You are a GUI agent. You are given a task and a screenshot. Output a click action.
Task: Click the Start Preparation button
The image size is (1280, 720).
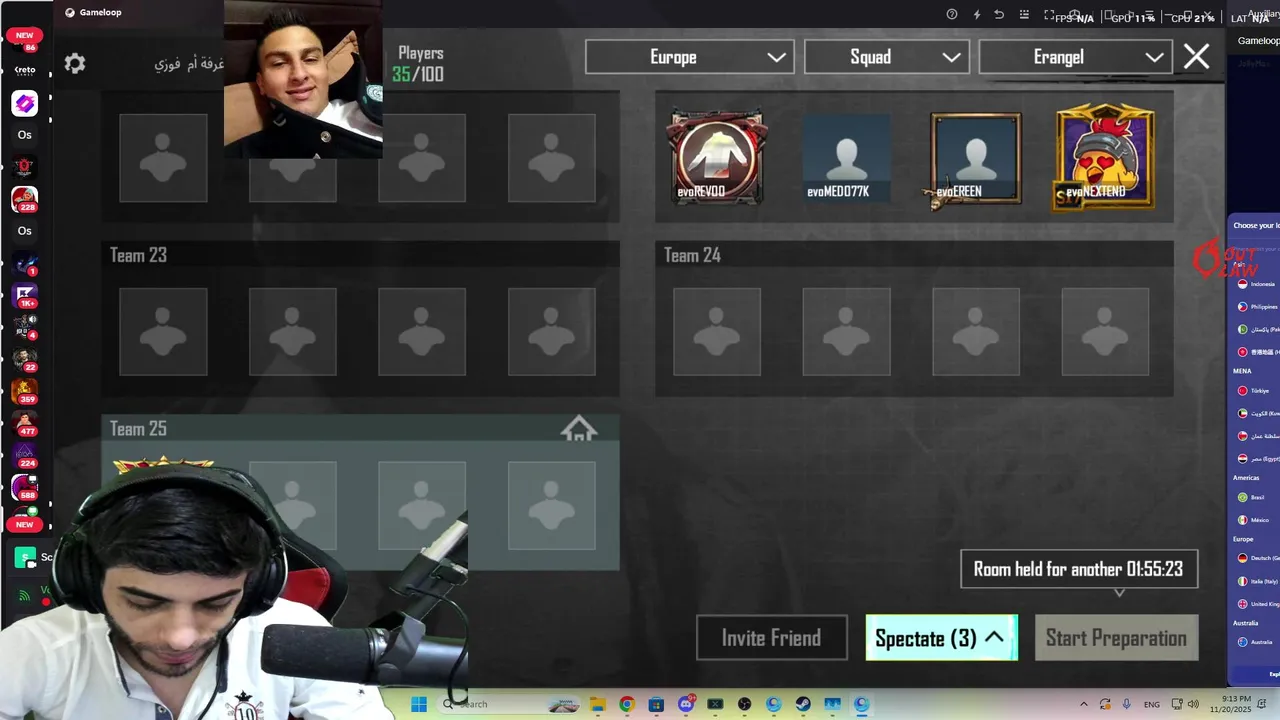1116,638
